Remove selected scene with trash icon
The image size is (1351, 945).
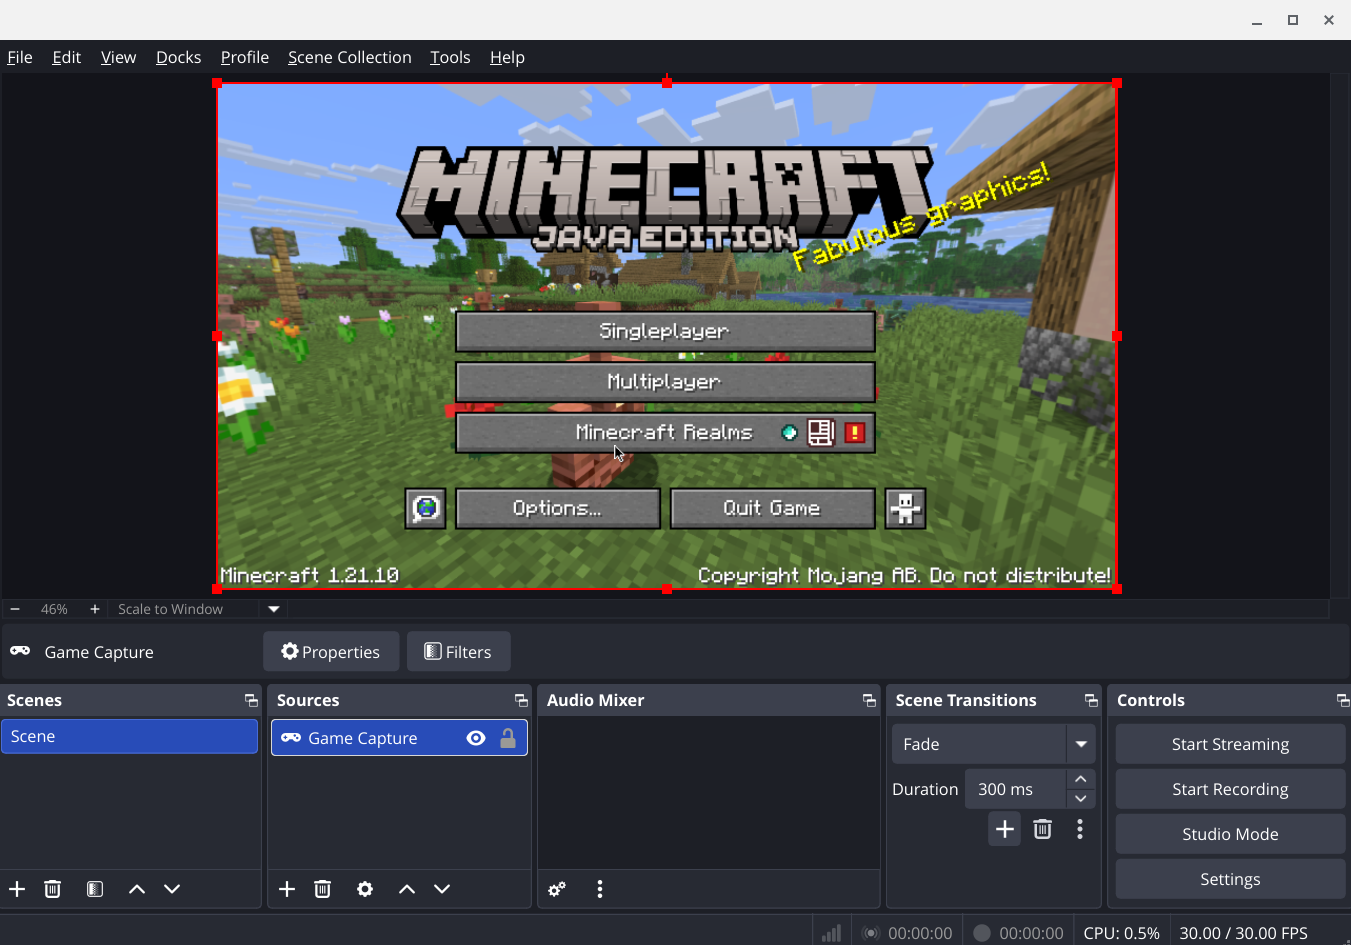tap(53, 889)
